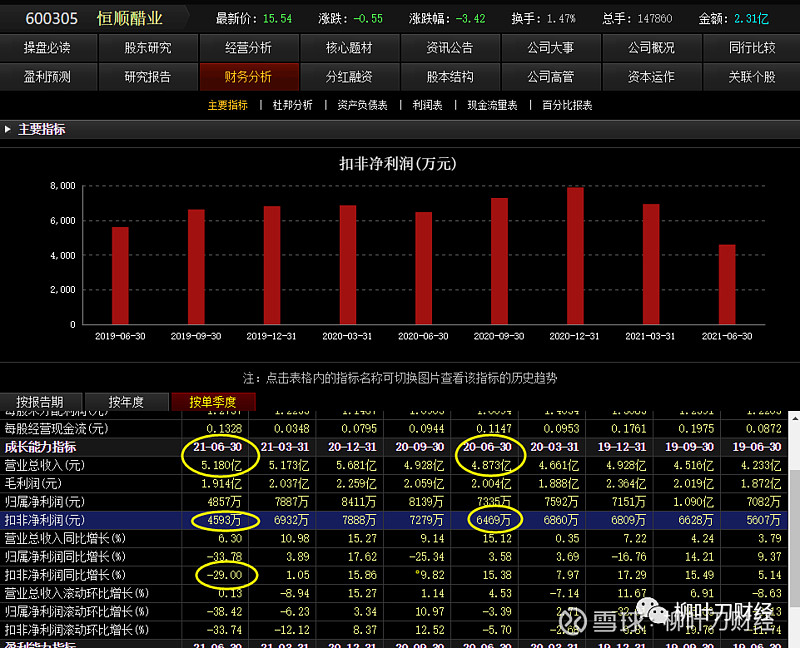800x648 pixels.
Task: Click the 6932万 value in 21-03-31 column
Action: (291, 520)
